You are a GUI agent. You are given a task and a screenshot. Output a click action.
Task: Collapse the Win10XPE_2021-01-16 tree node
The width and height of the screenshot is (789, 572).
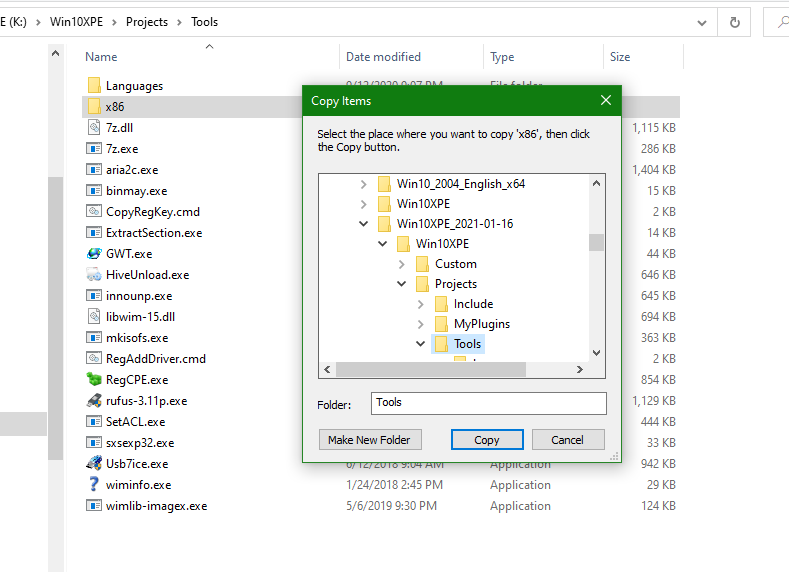(364, 224)
